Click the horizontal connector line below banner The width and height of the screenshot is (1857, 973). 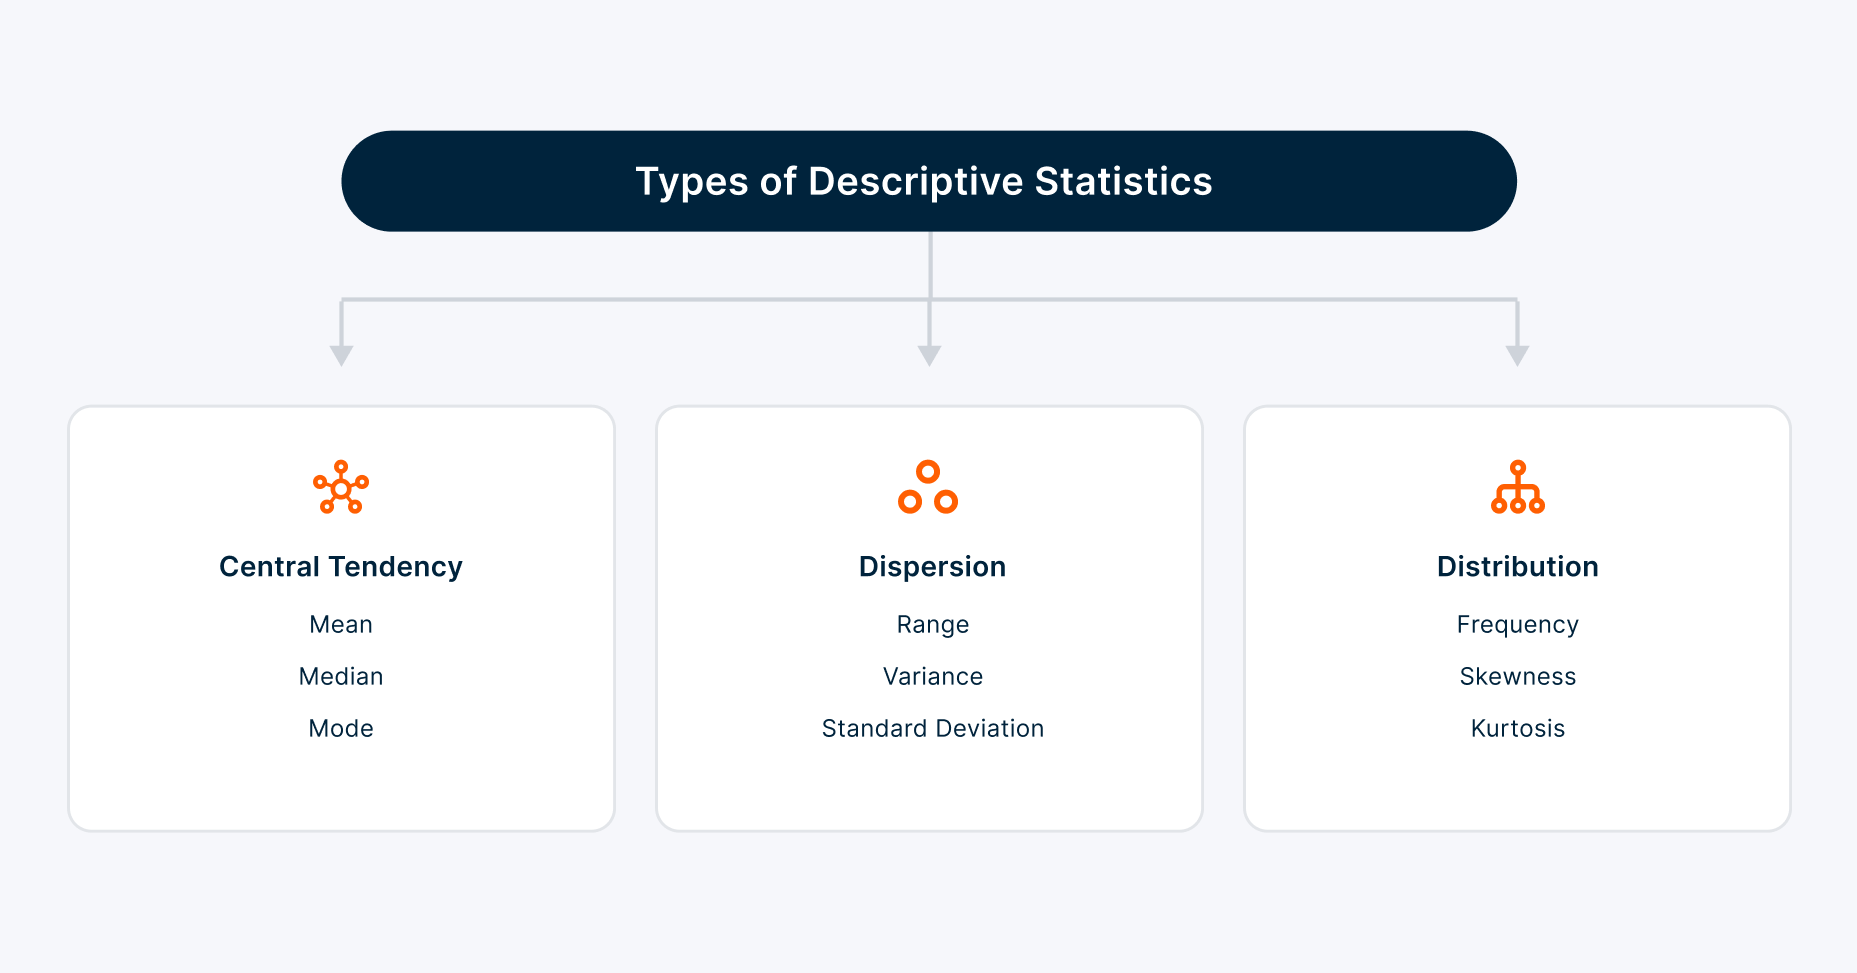(x=929, y=299)
